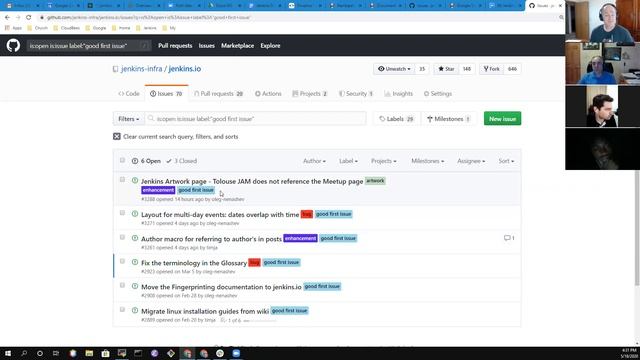
Task: Open the taskbar search icon
Action: 24,353
